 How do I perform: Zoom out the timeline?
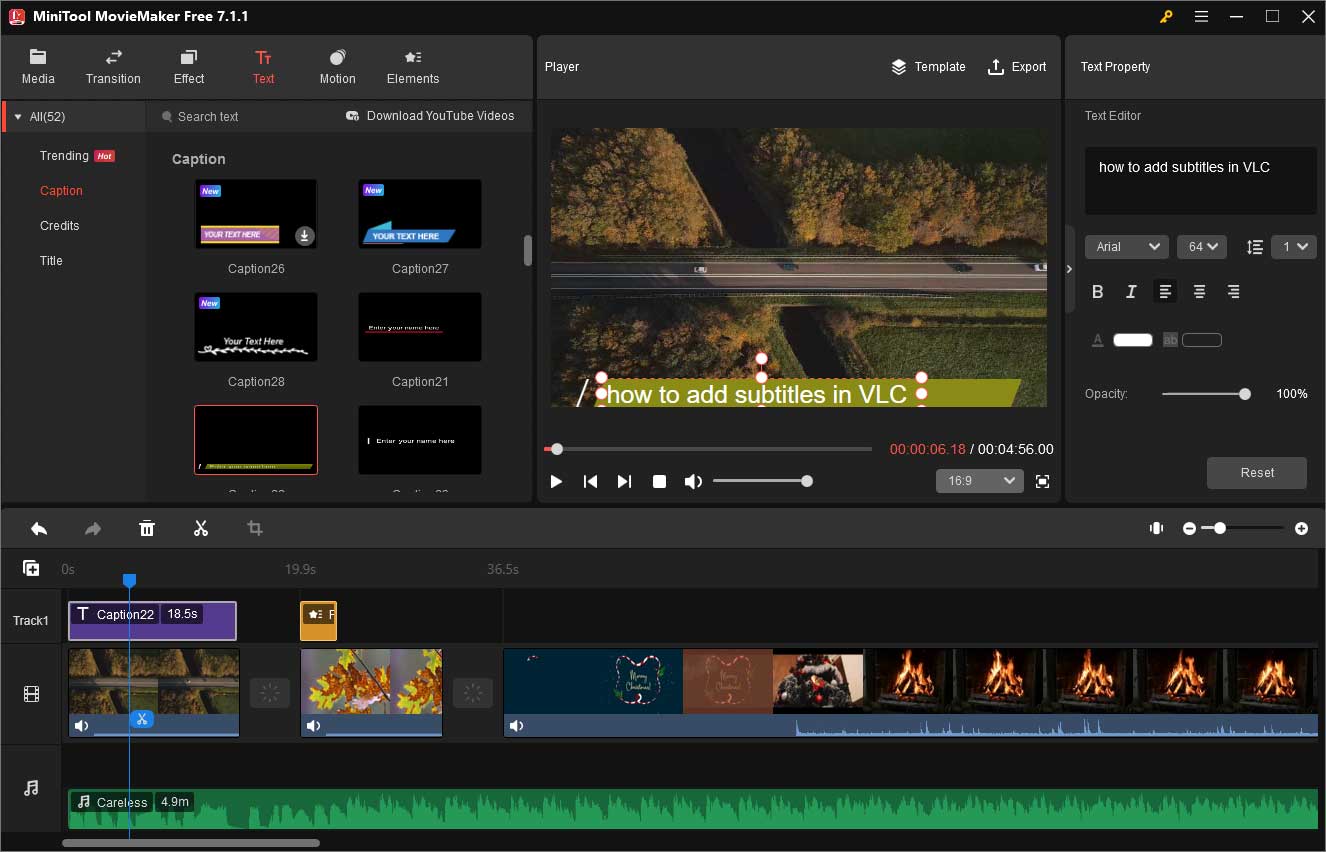click(1189, 528)
